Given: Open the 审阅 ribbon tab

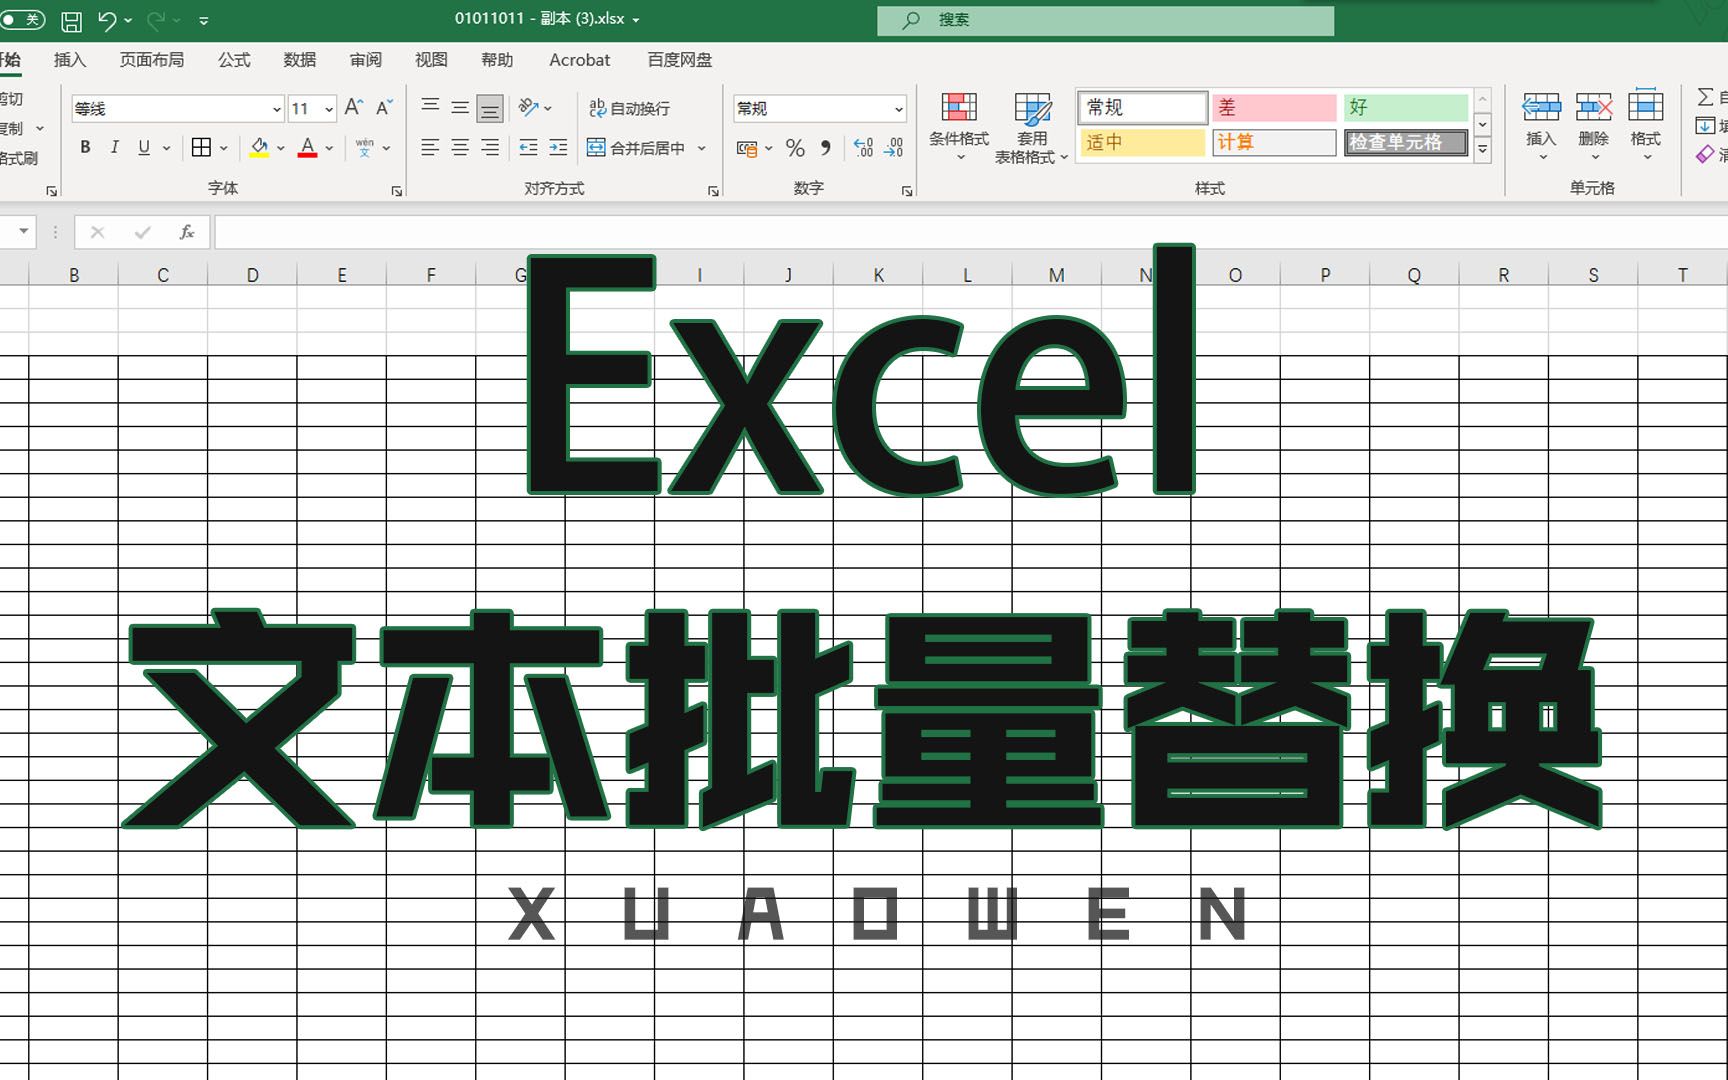Looking at the screenshot, I should click(x=366, y=60).
